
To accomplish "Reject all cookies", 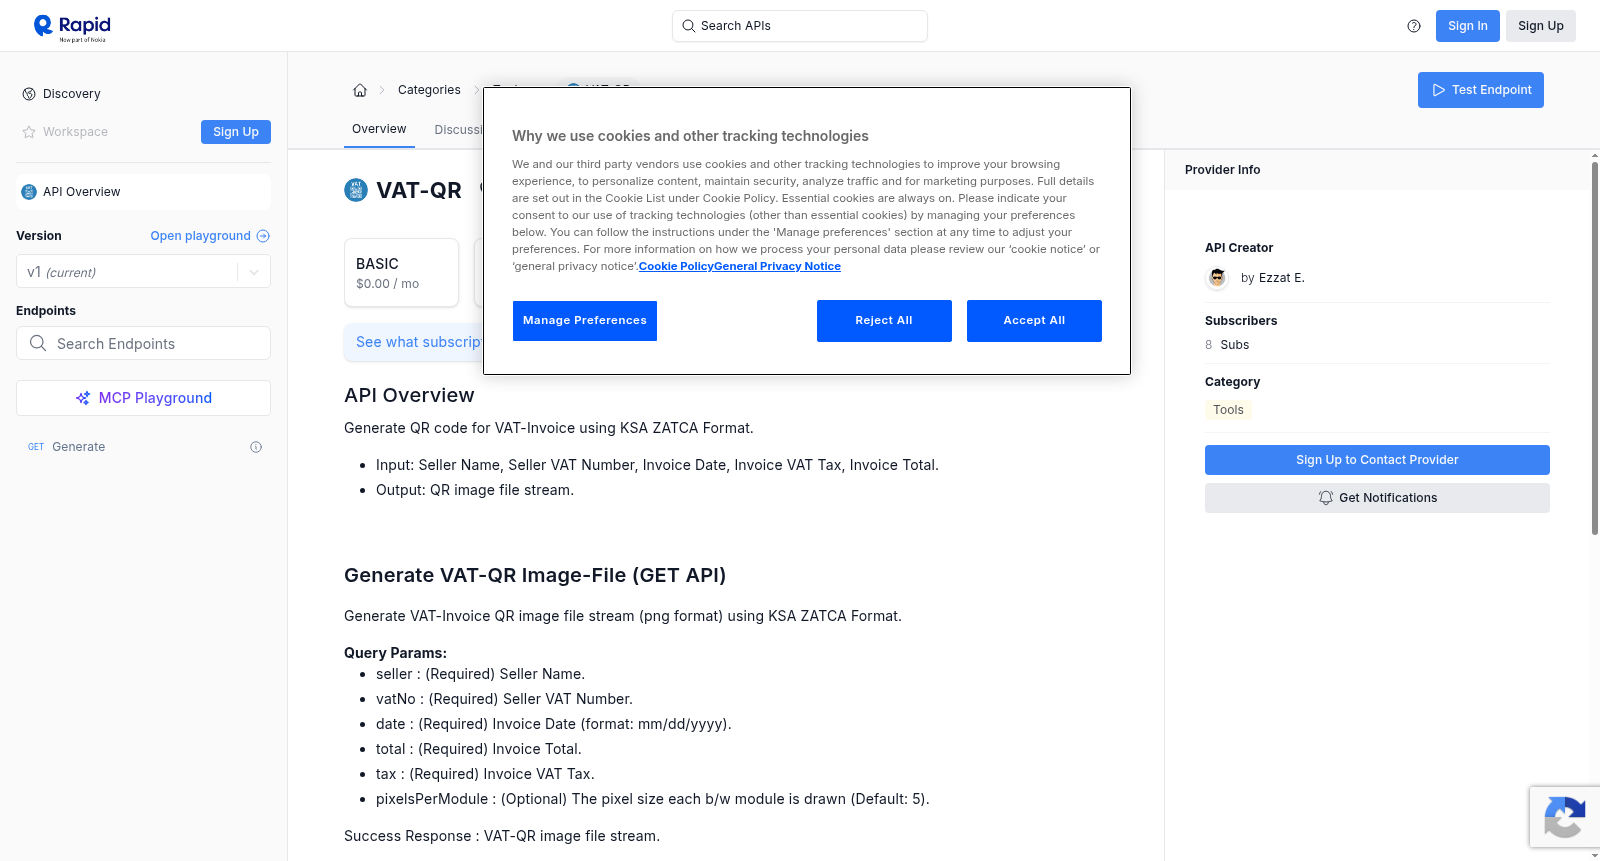I will click(884, 321).
